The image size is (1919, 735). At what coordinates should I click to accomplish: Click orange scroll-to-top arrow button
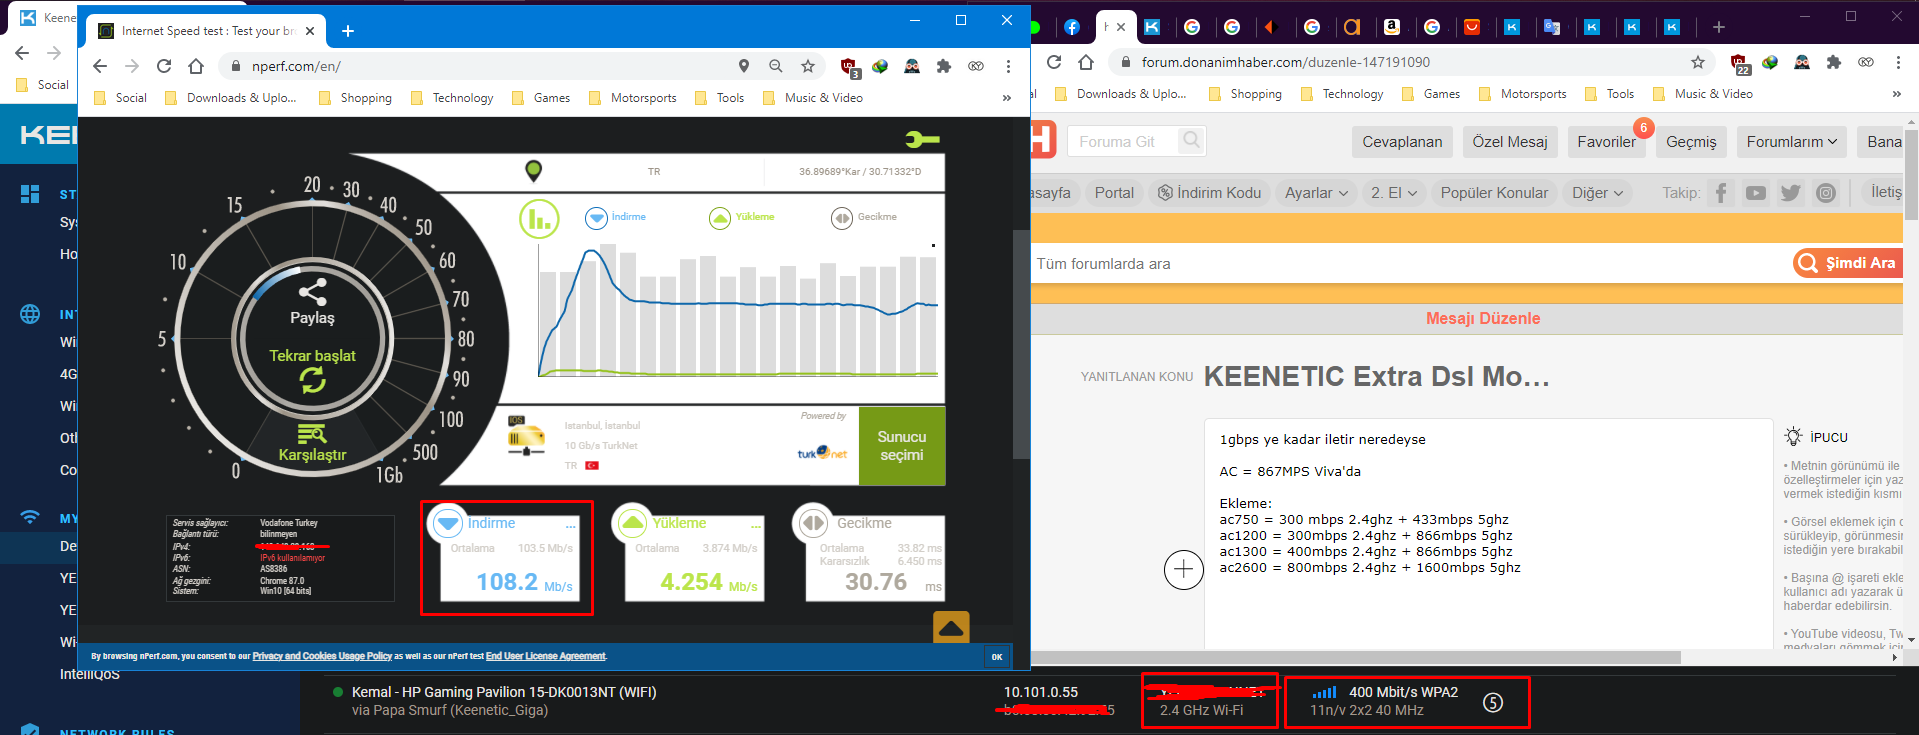[x=951, y=627]
